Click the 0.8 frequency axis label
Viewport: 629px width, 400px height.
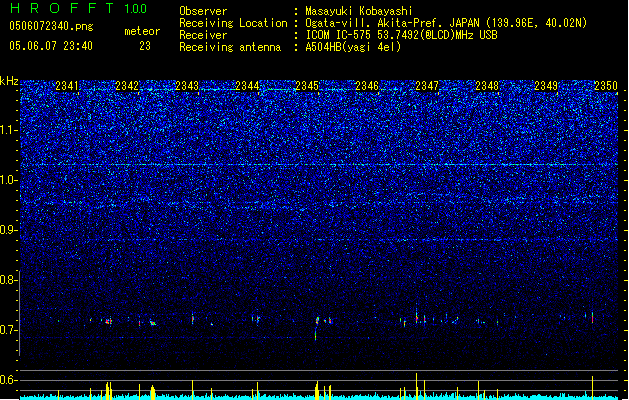coord(9,280)
